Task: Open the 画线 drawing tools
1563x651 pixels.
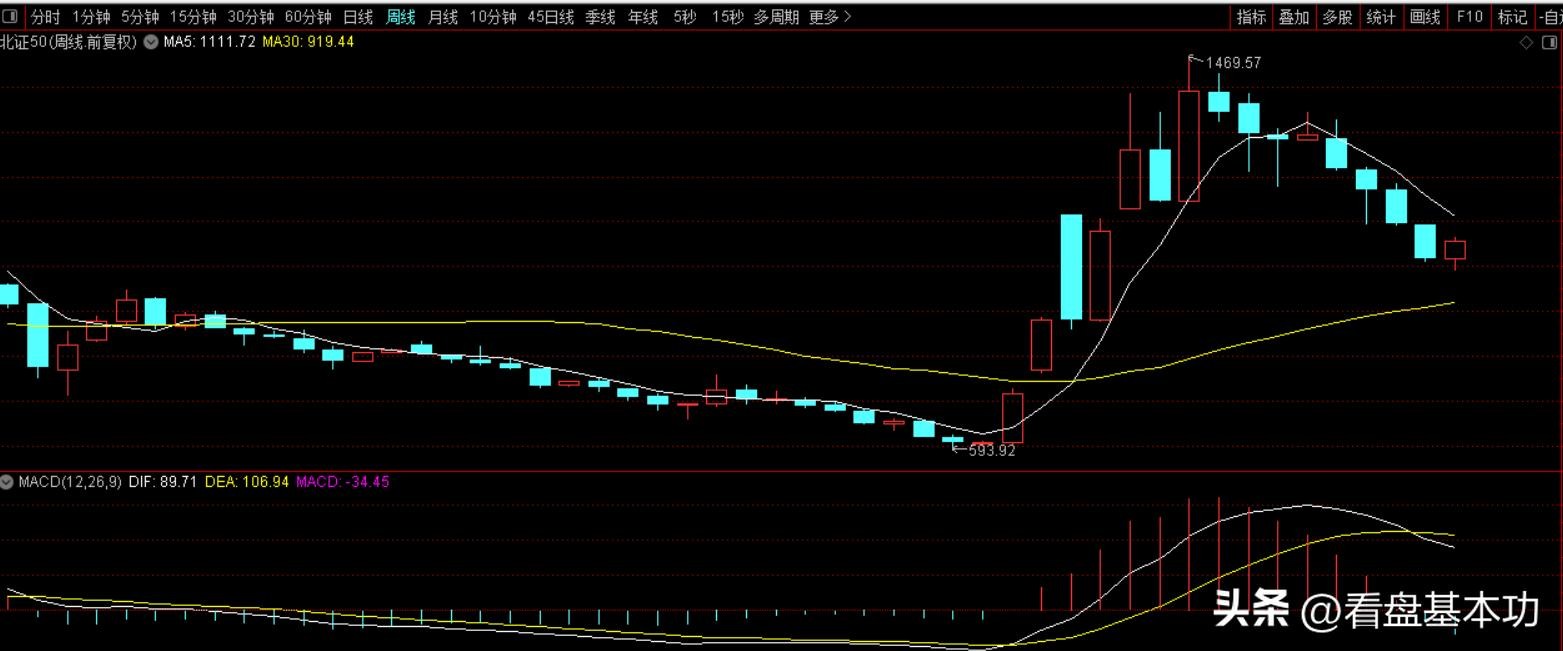Action: (1425, 17)
